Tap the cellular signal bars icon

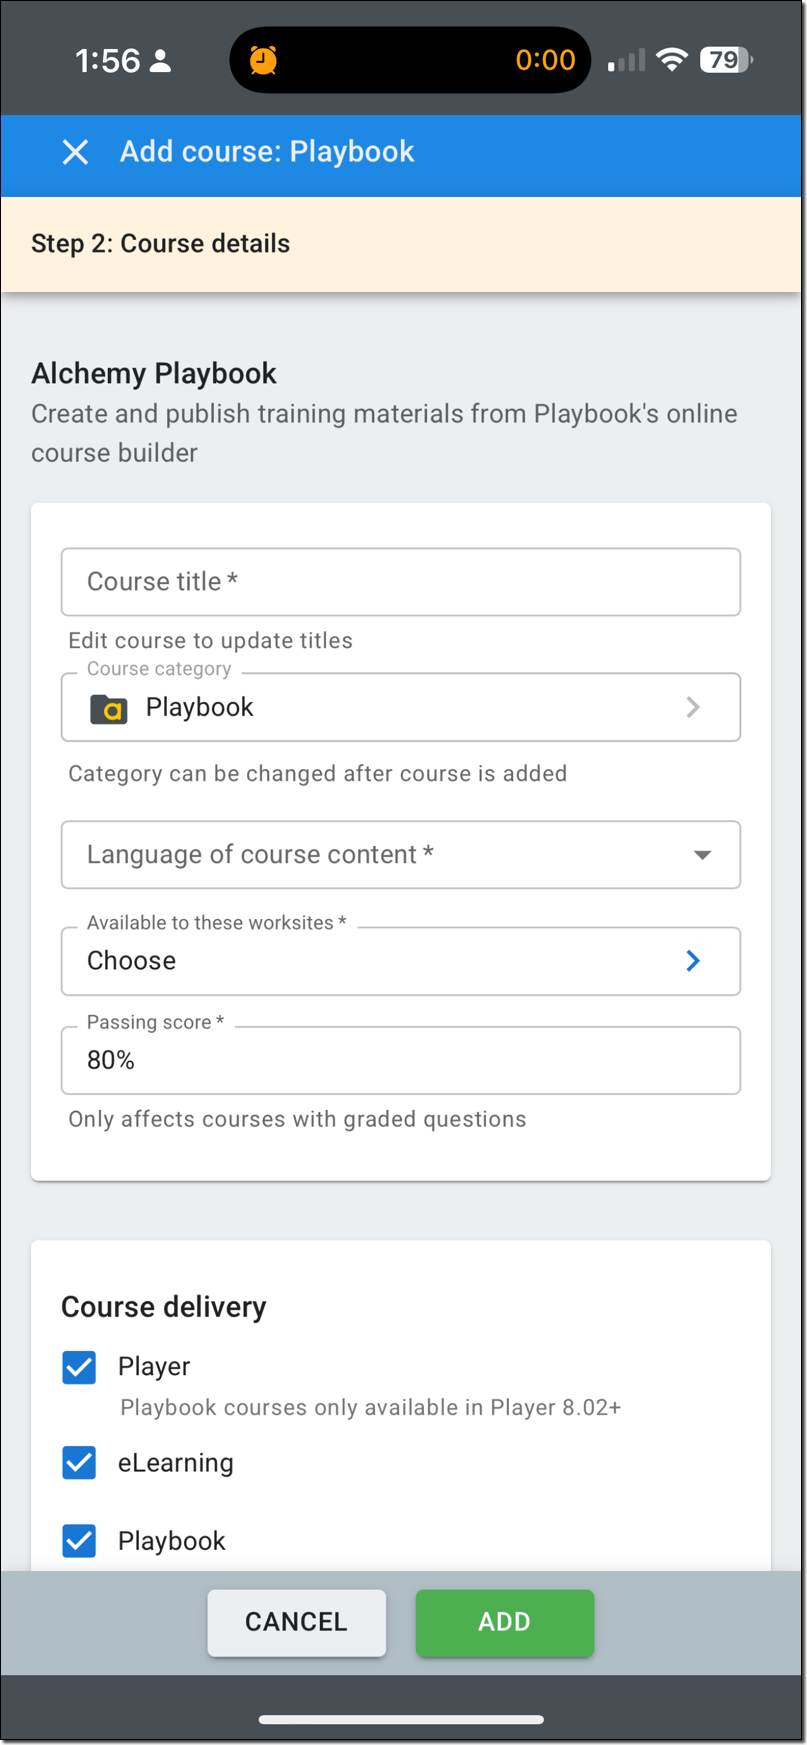[x=626, y=62]
